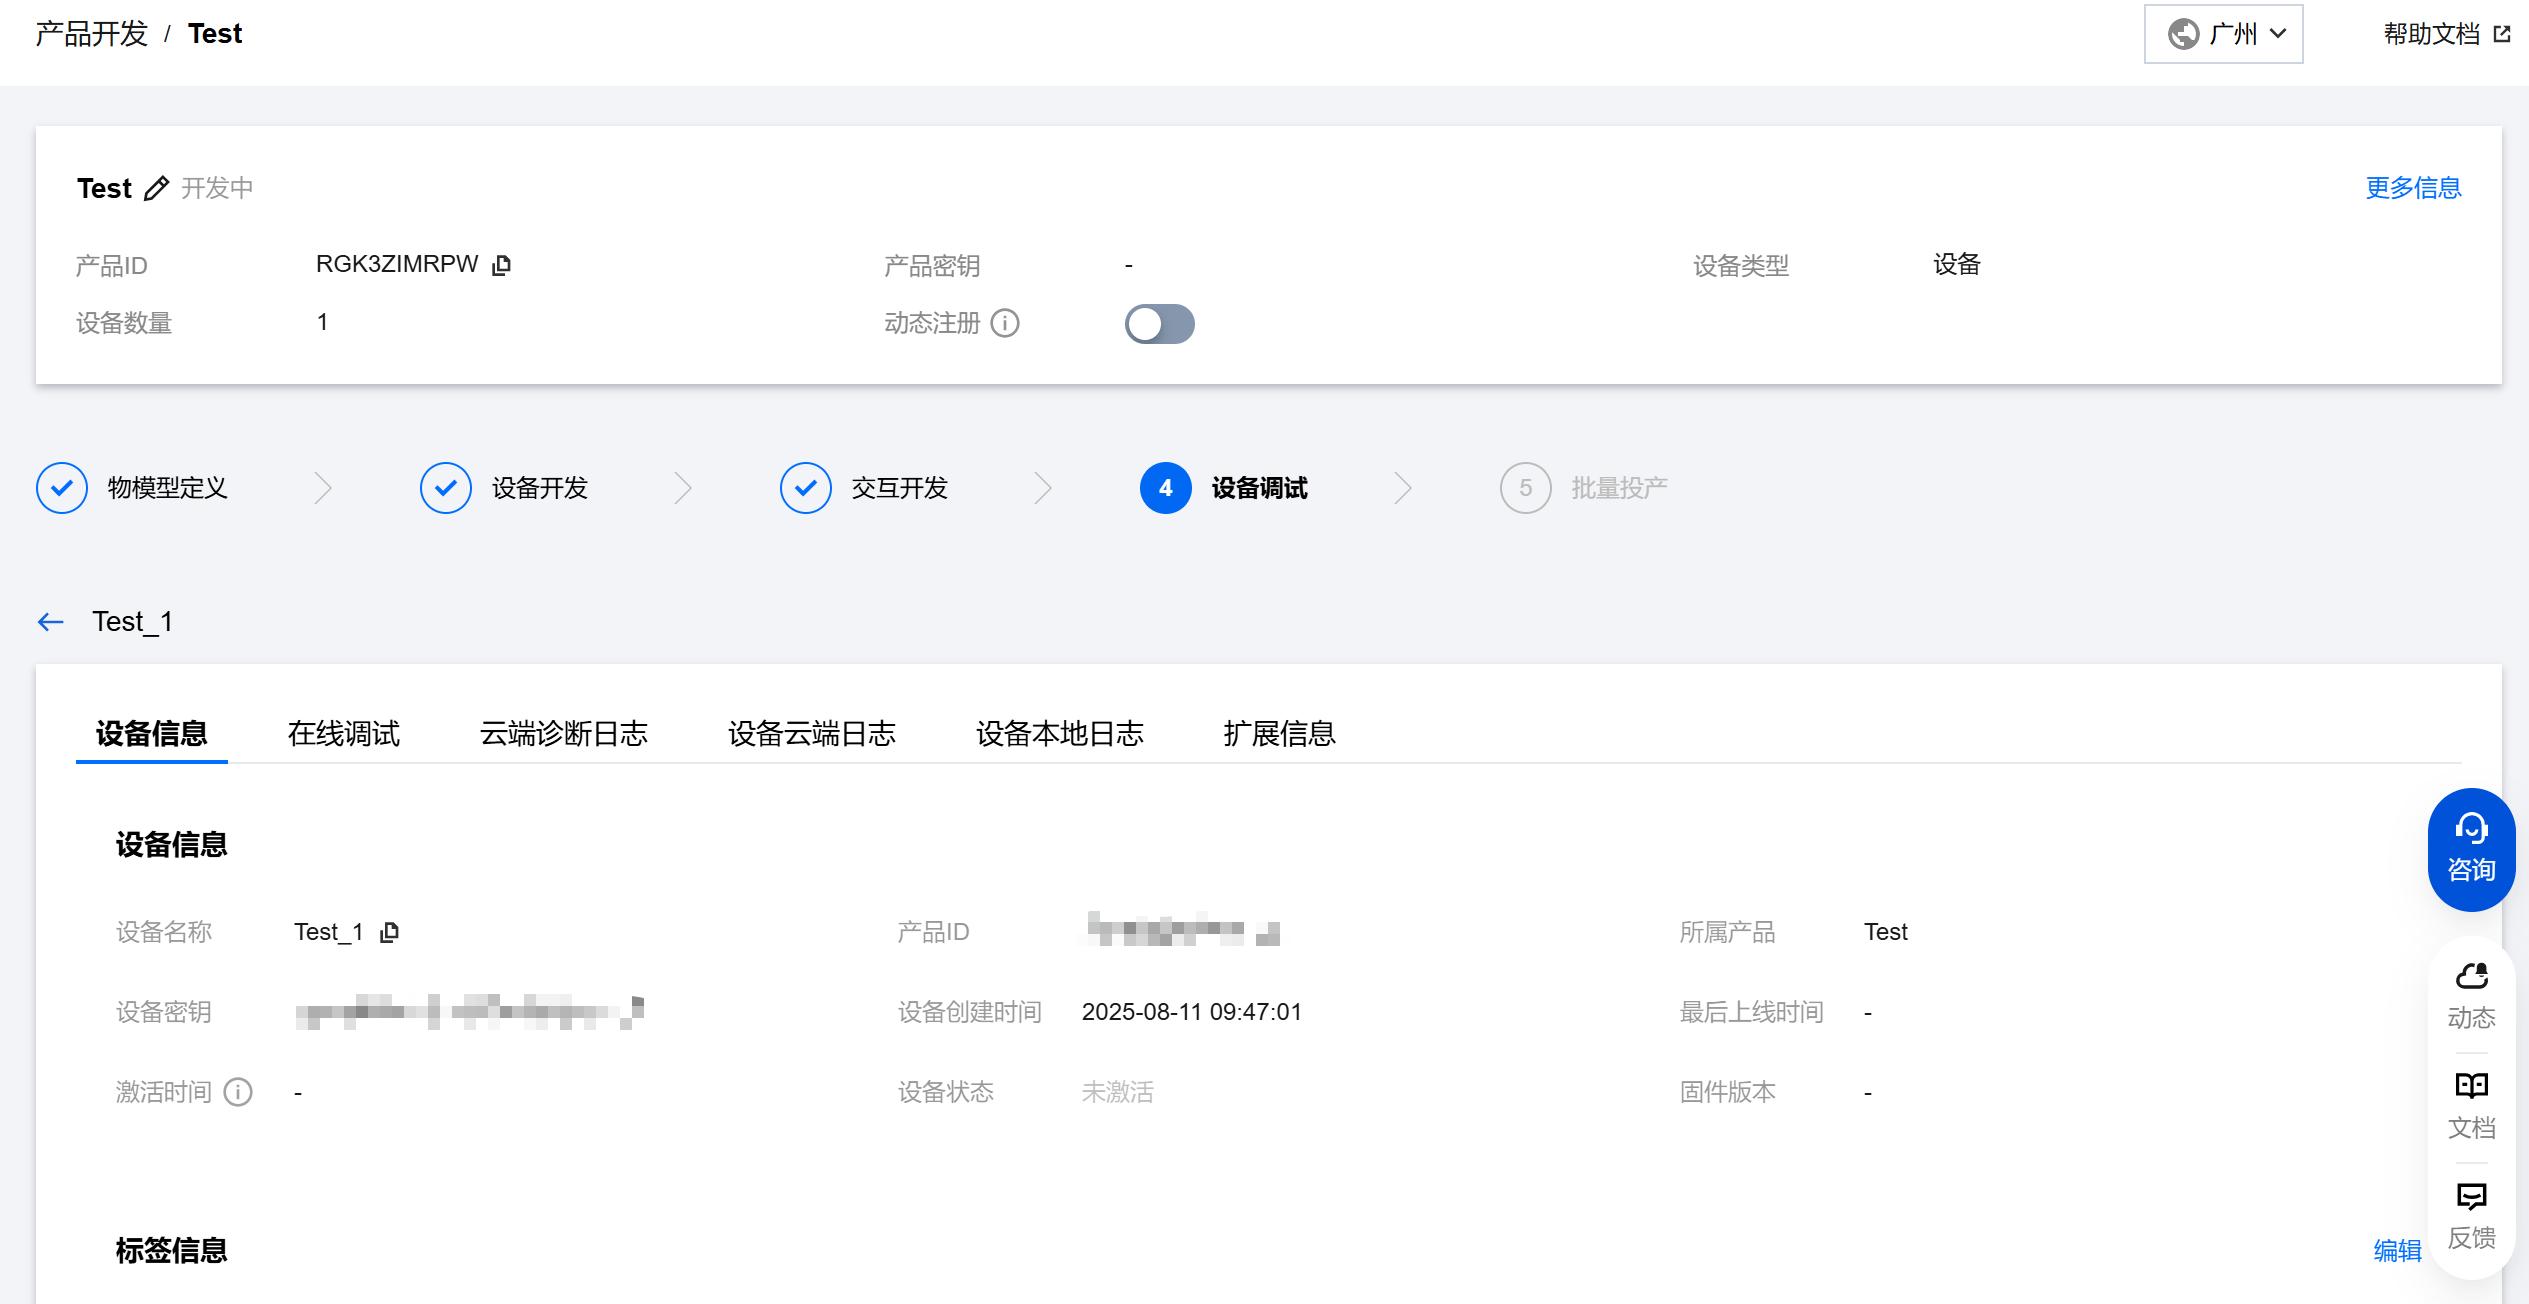Click the 更多信息 link
Image resolution: width=2529 pixels, height=1304 pixels.
pyautogui.click(x=2412, y=188)
